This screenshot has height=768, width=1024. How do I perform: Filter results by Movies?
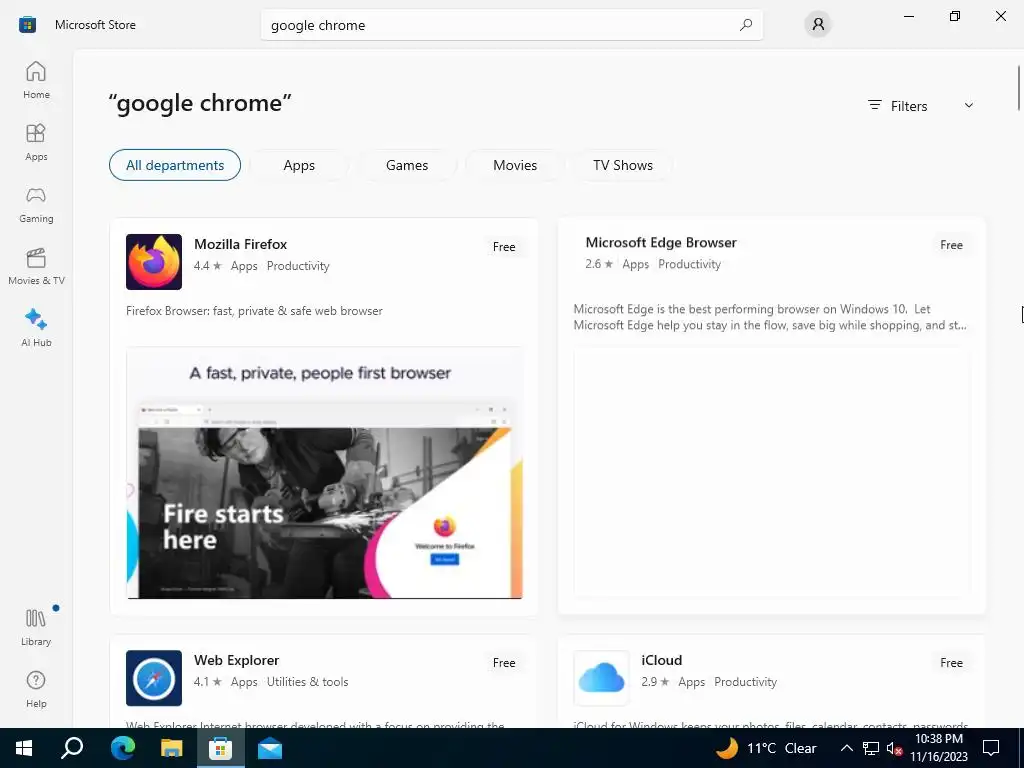(x=515, y=165)
